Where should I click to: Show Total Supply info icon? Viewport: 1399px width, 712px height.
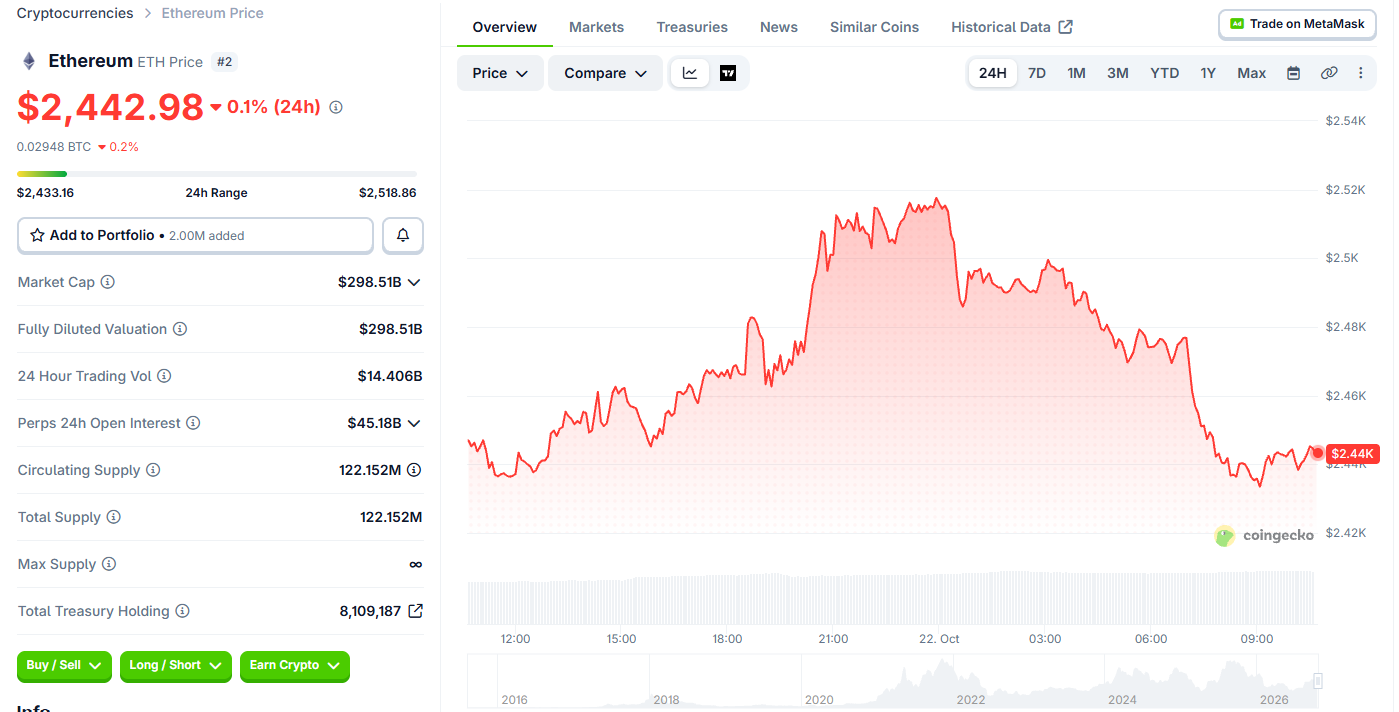pyautogui.click(x=114, y=517)
